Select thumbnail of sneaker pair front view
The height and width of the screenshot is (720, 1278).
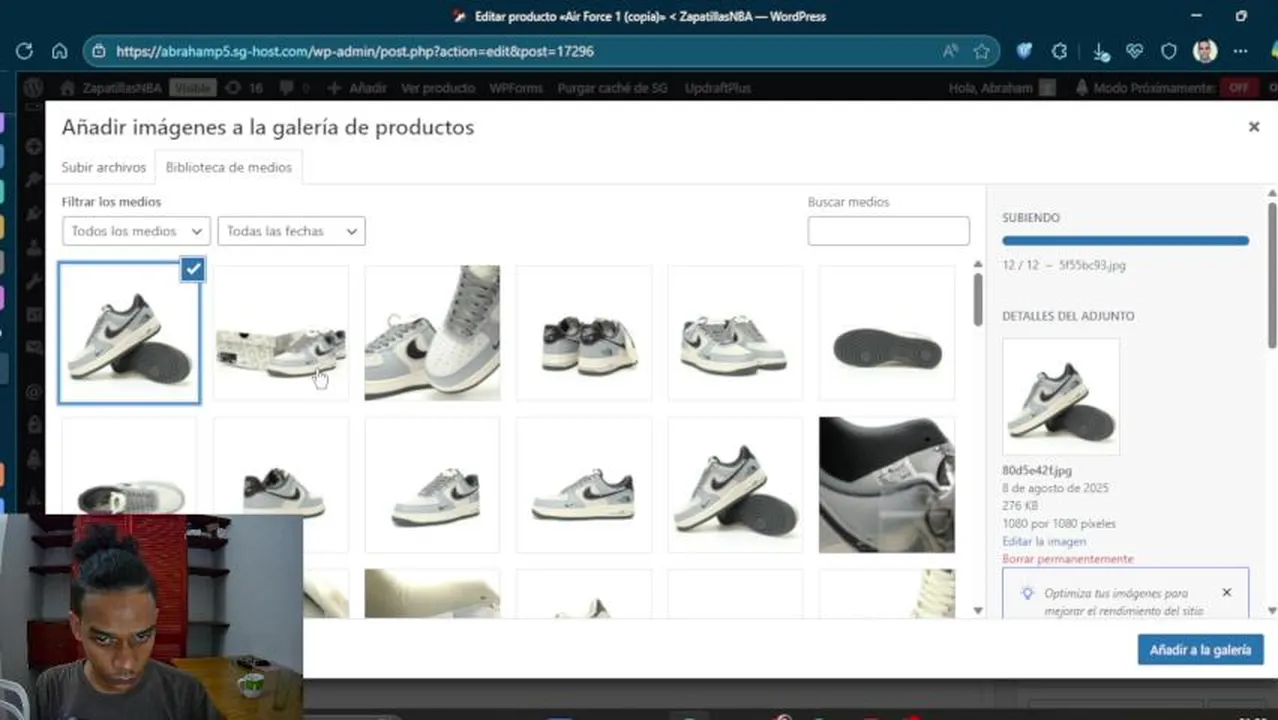[735, 333]
